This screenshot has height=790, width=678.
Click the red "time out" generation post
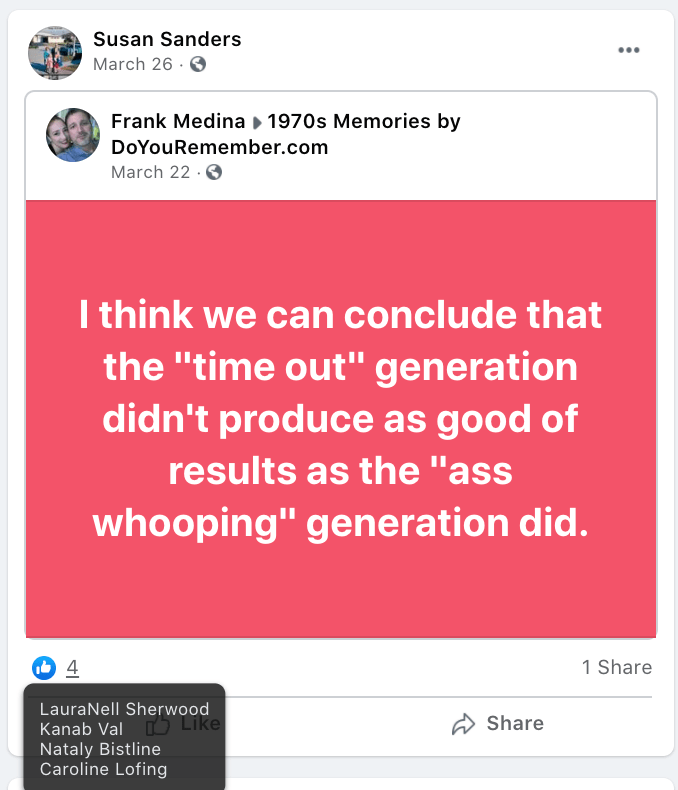341,418
